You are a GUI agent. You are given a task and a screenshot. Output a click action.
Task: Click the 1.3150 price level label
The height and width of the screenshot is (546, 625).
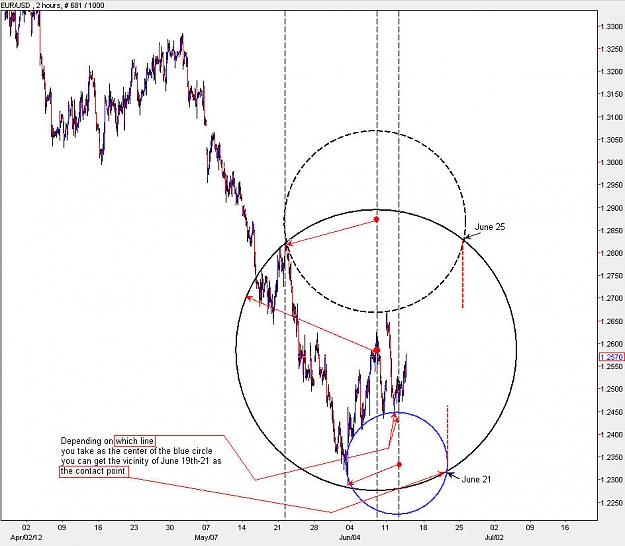[612, 94]
